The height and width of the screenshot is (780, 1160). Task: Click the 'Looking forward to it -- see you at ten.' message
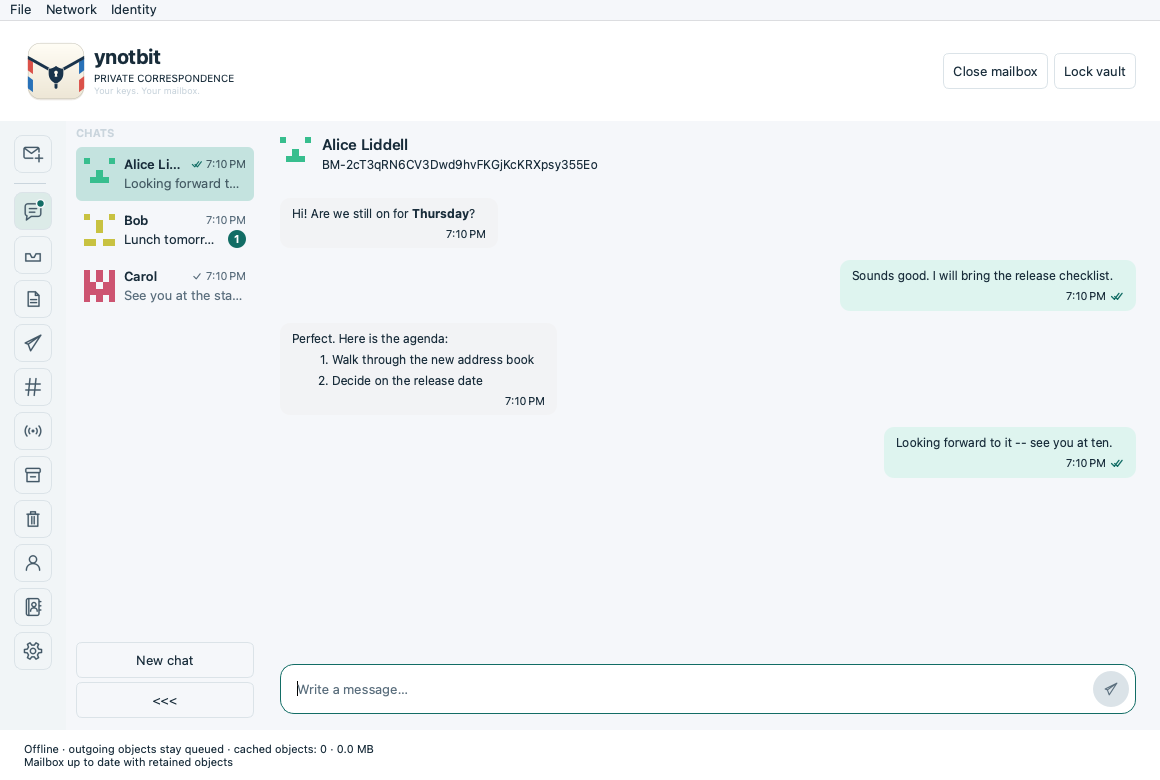[x=1010, y=452]
